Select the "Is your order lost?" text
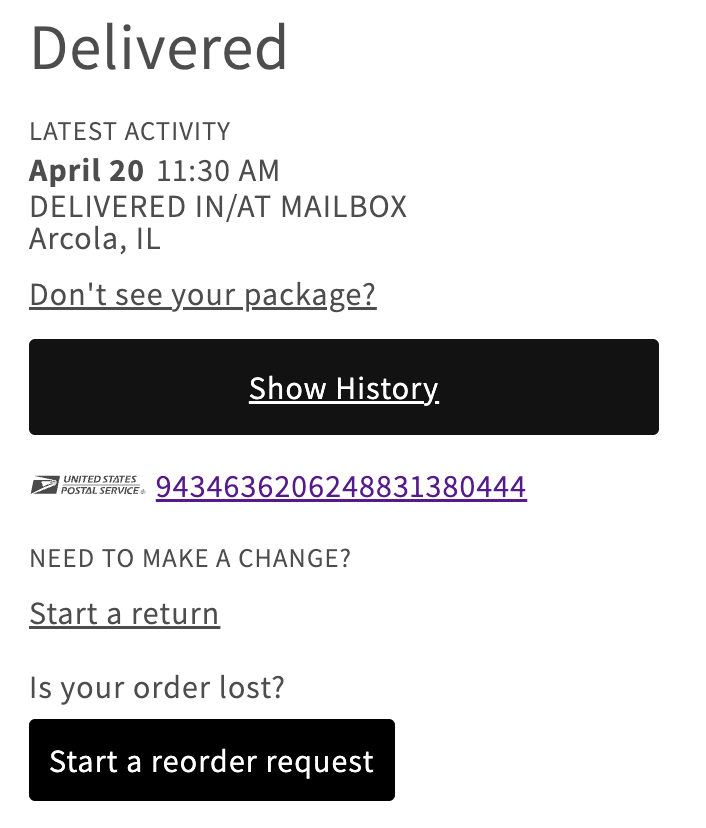This screenshot has height=828, width=706. tap(157, 687)
